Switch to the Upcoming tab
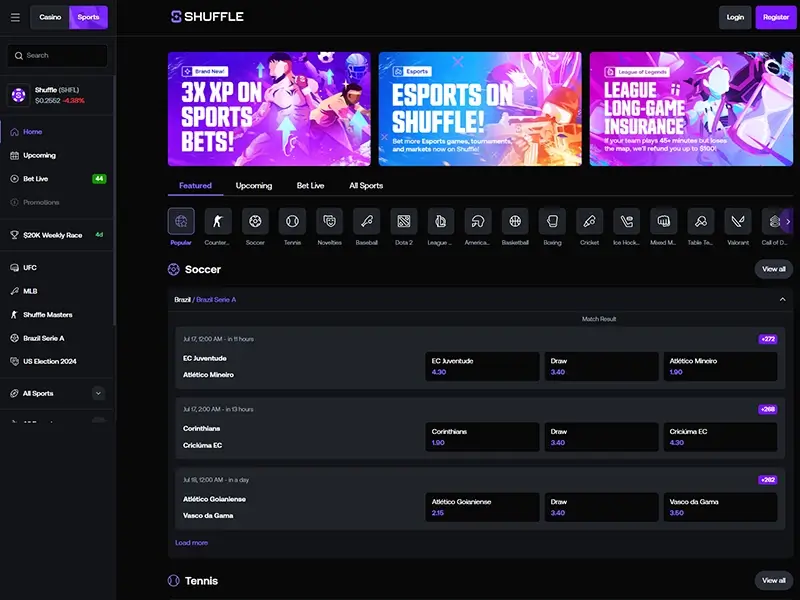 pos(254,186)
